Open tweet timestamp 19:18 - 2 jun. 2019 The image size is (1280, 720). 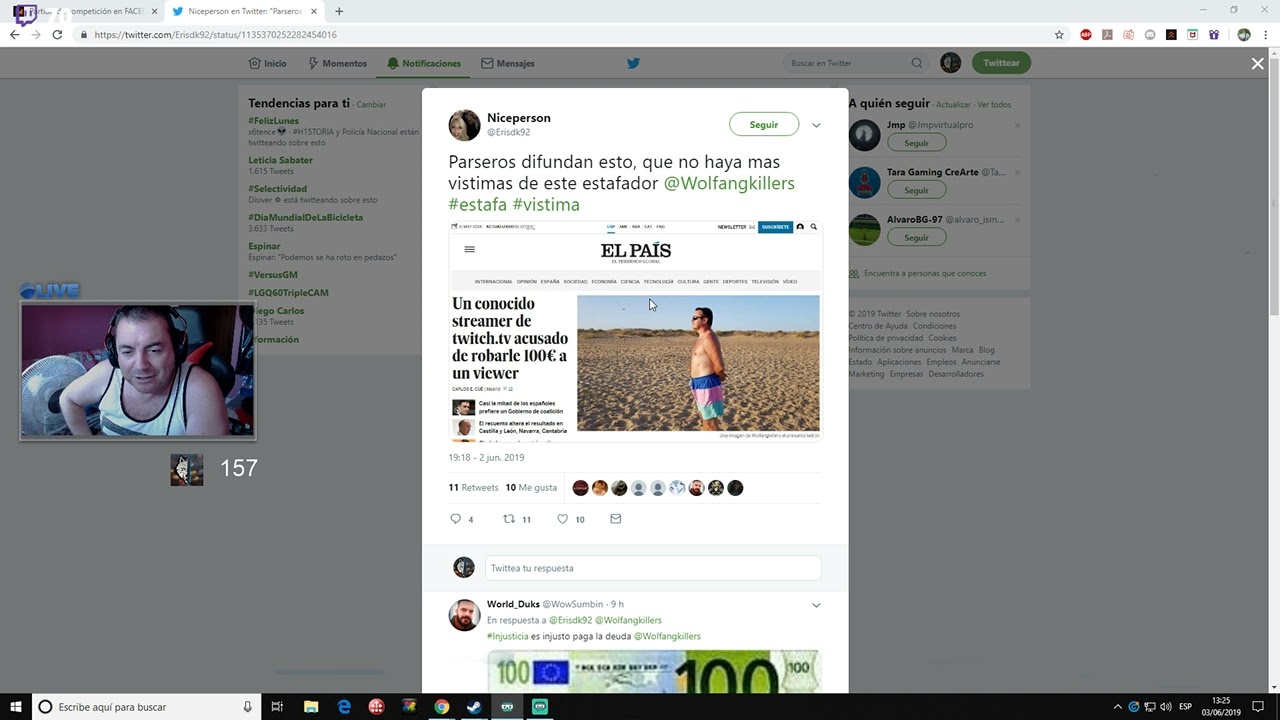tap(486, 457)
